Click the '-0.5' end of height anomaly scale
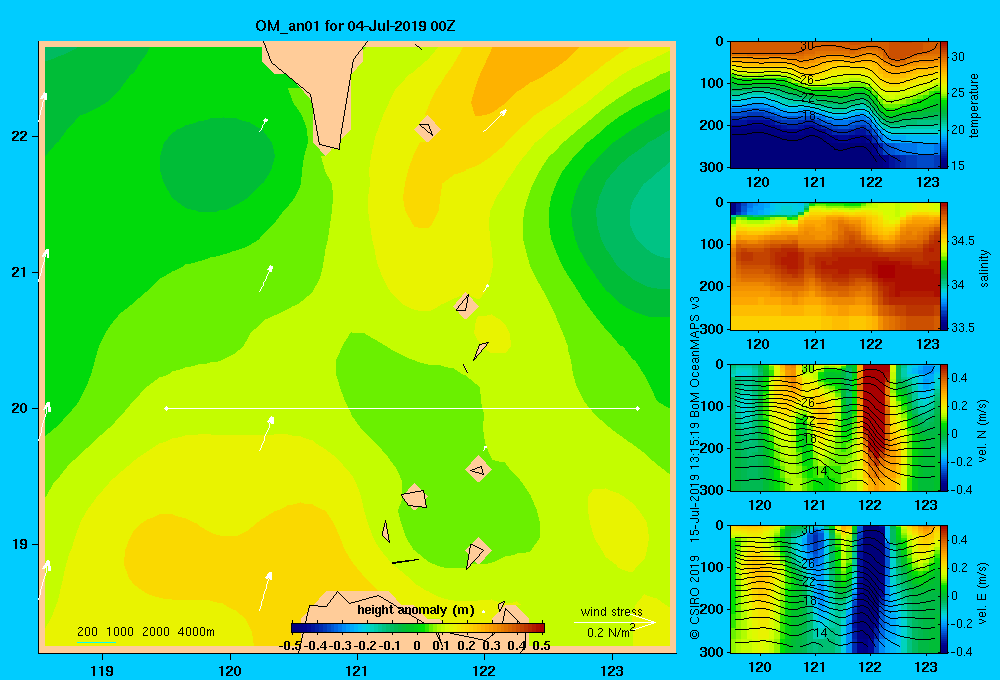Screen dimensions: 1000x680 pos(290,646)
